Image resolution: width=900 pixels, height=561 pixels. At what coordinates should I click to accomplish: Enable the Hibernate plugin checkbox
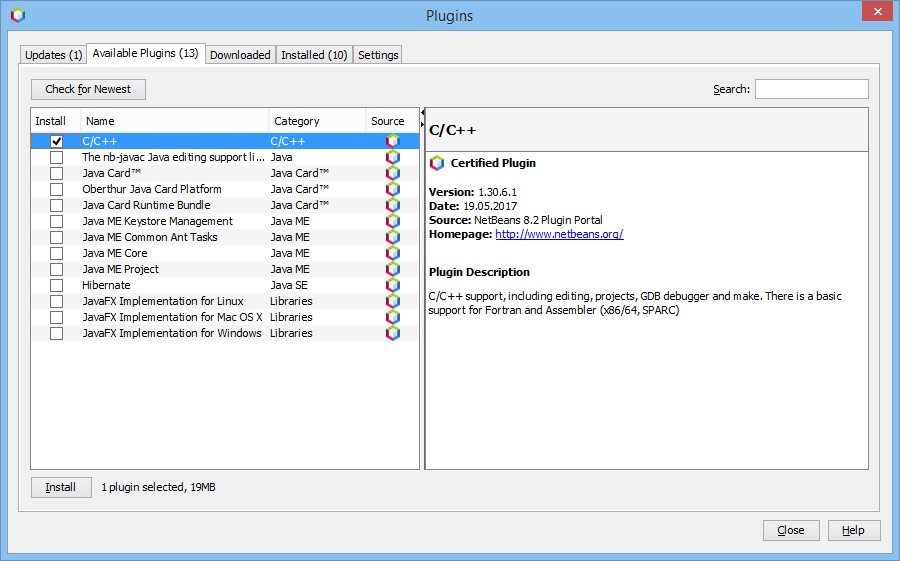56,285
